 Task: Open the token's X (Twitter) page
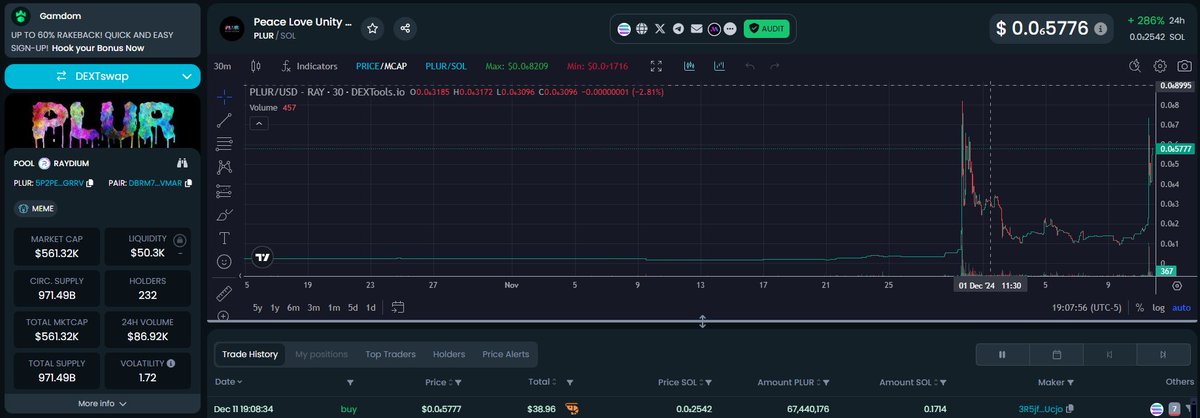tap(660, 29)
